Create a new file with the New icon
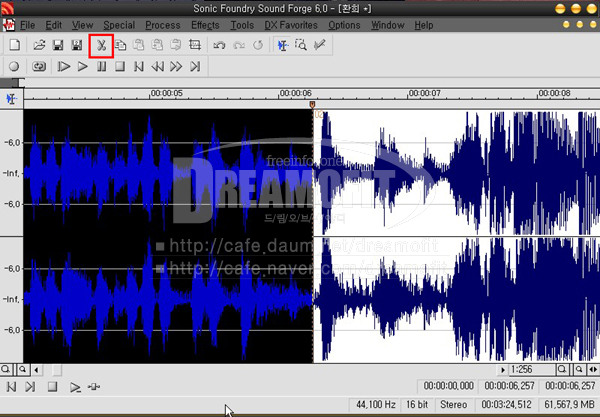 click(x=15, y=45)
